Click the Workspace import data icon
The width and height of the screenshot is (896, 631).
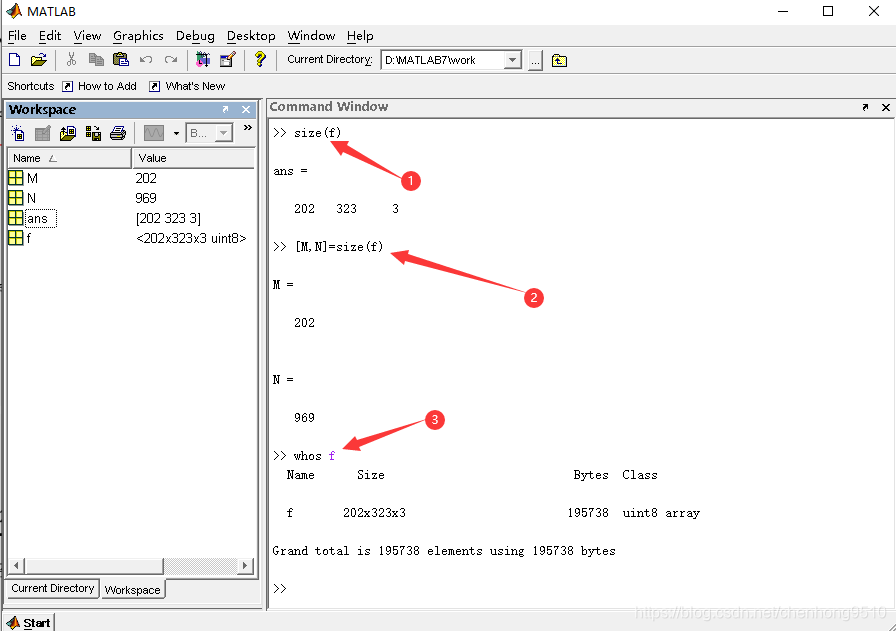click(68, 133)
